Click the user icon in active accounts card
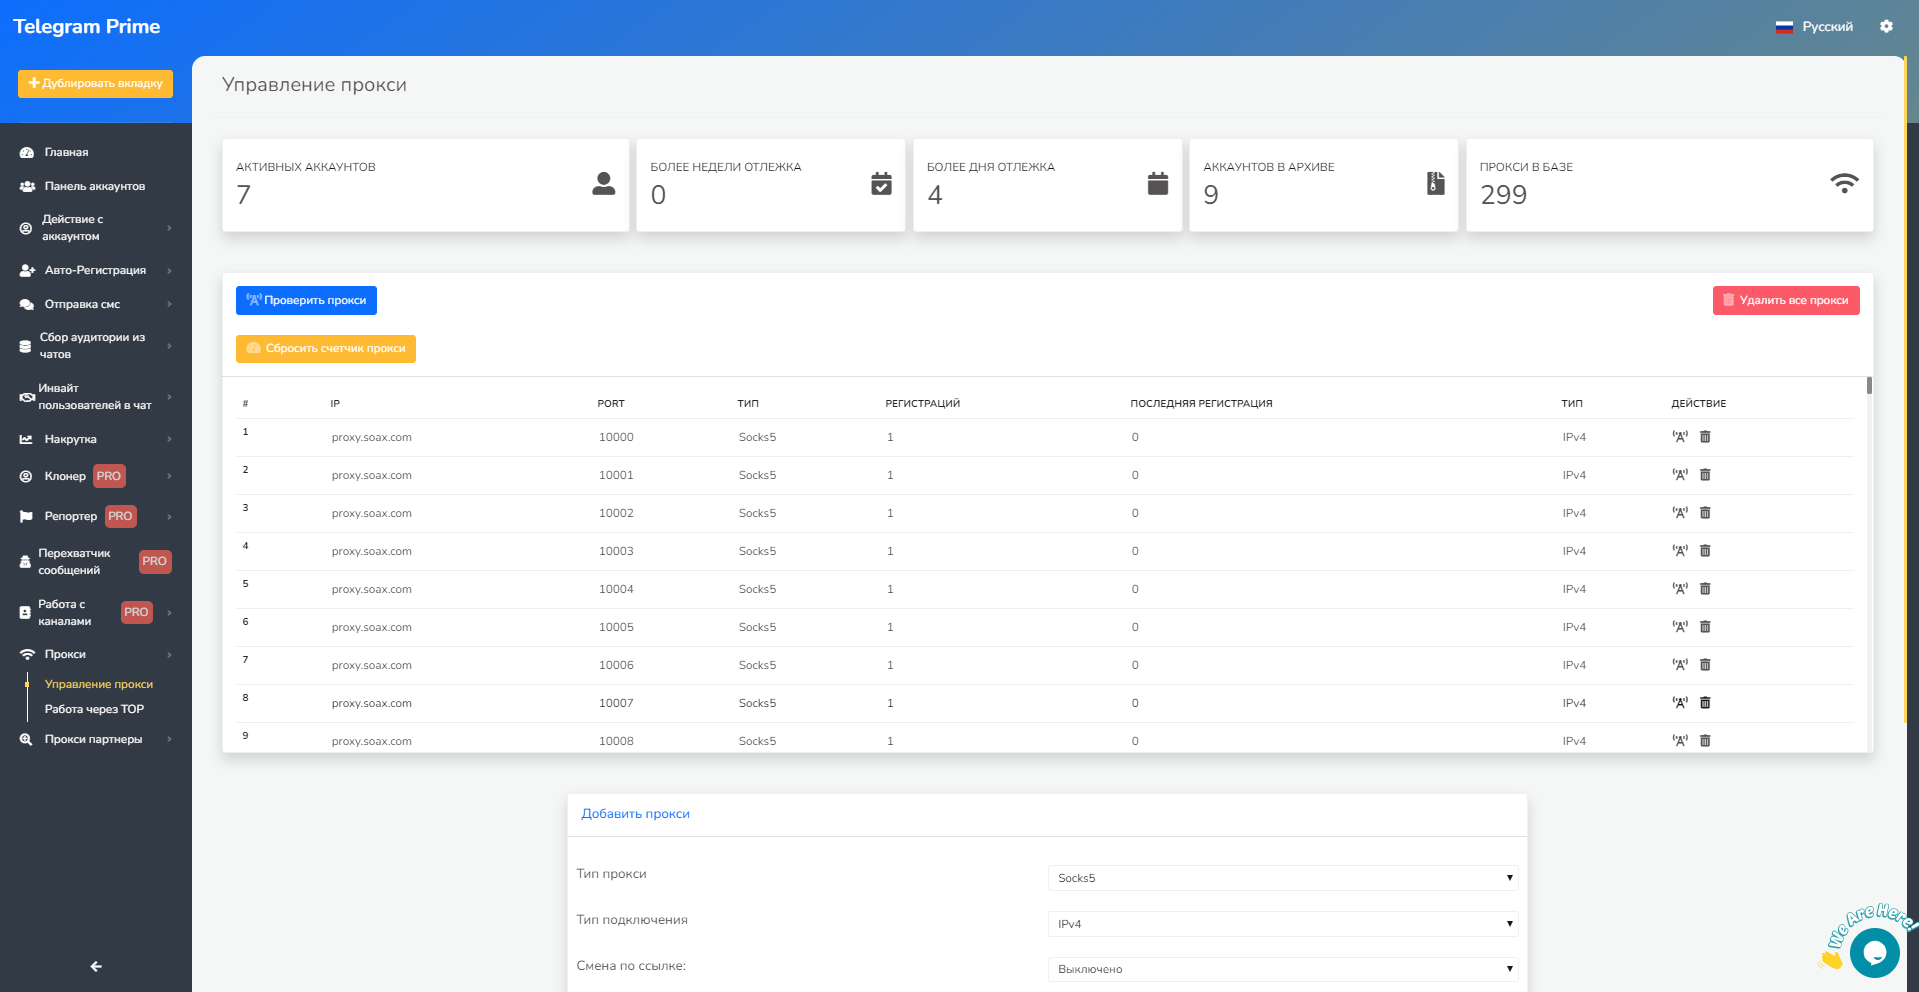This screenshot has width=1919, height=992. click(603, 184)
